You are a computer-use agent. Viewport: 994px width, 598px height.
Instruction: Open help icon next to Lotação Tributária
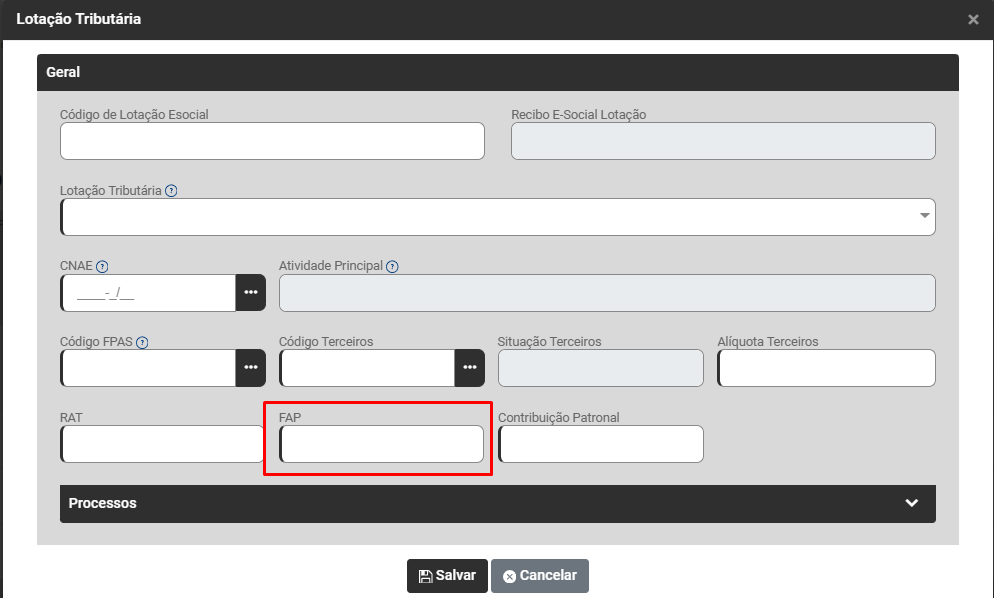point(171,191)
